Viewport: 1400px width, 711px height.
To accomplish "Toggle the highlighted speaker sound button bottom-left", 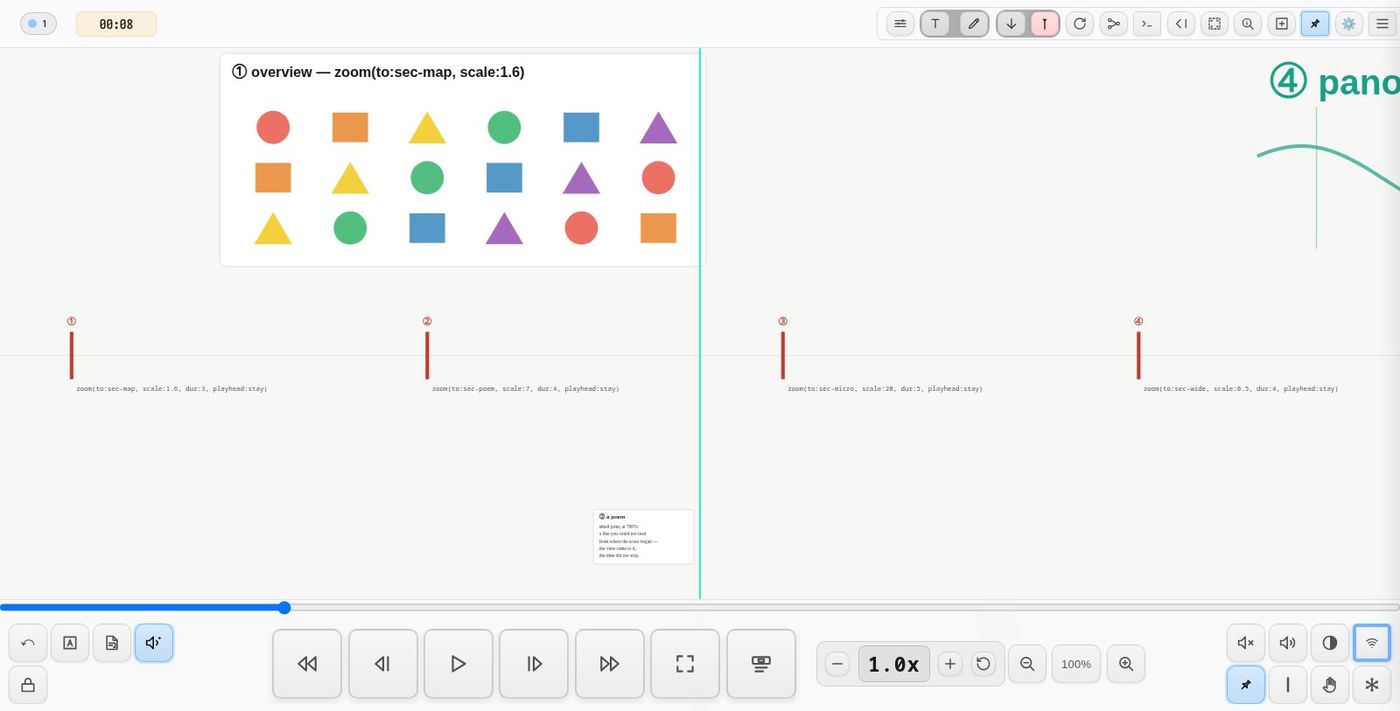I will [x=154, y=643].
